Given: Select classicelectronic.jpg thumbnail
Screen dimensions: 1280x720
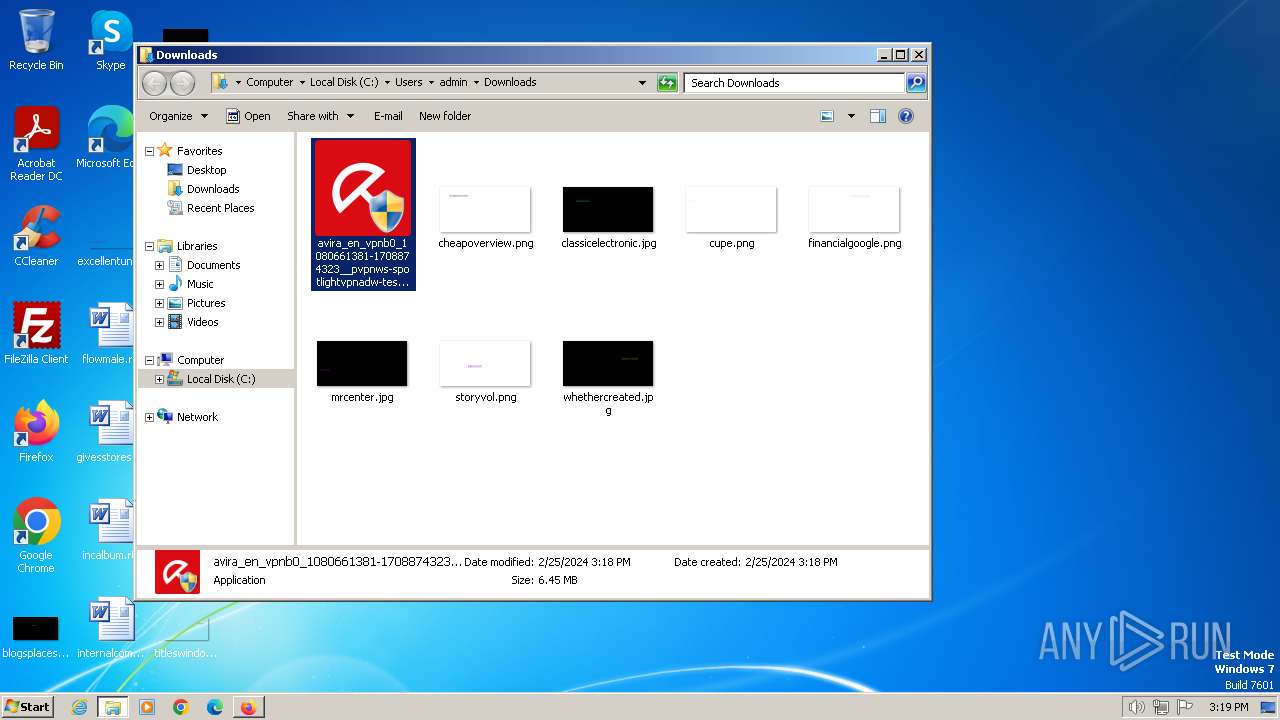Looking at the screenshot, I should pyautogui.click(x=608, y=210).
